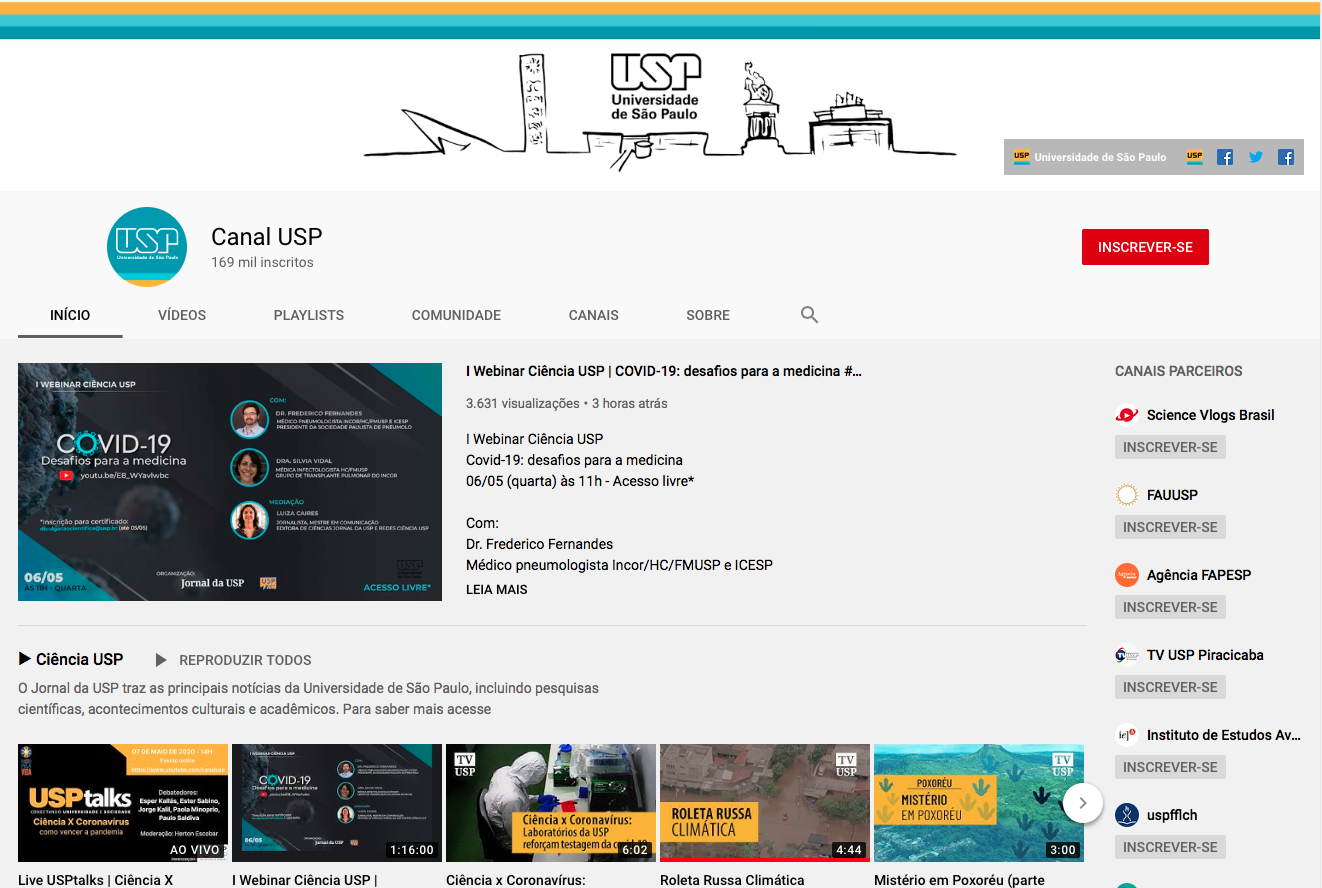Click the '3:00' duration badge
This screenshot has height=888, width=1322.
pos(1062,850)
